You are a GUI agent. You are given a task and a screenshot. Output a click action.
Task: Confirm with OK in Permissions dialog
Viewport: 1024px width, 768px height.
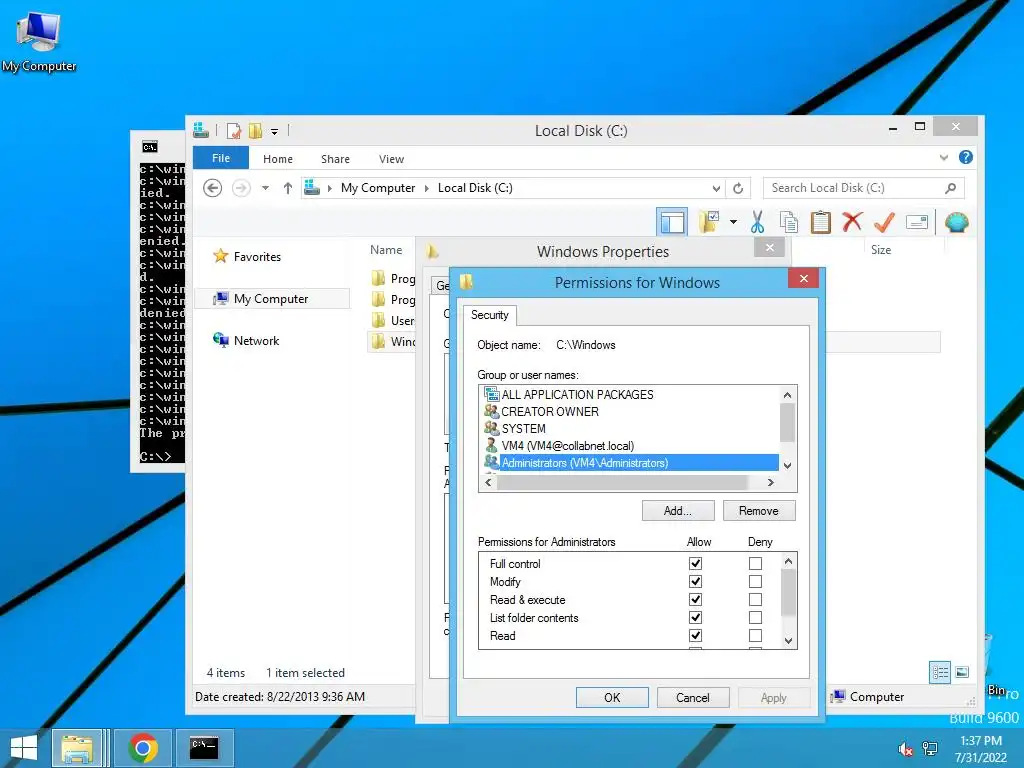click(x=612, y=697)
